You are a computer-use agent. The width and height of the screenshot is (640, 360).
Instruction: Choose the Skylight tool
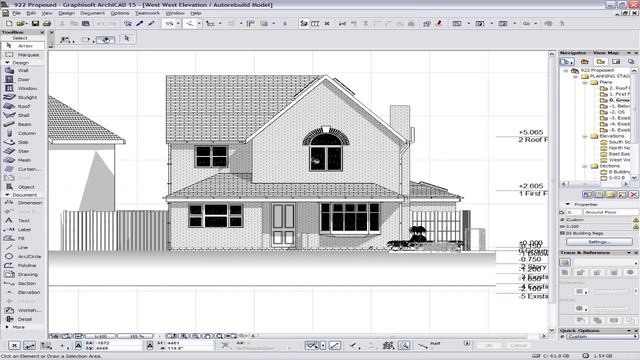(22, 98)
